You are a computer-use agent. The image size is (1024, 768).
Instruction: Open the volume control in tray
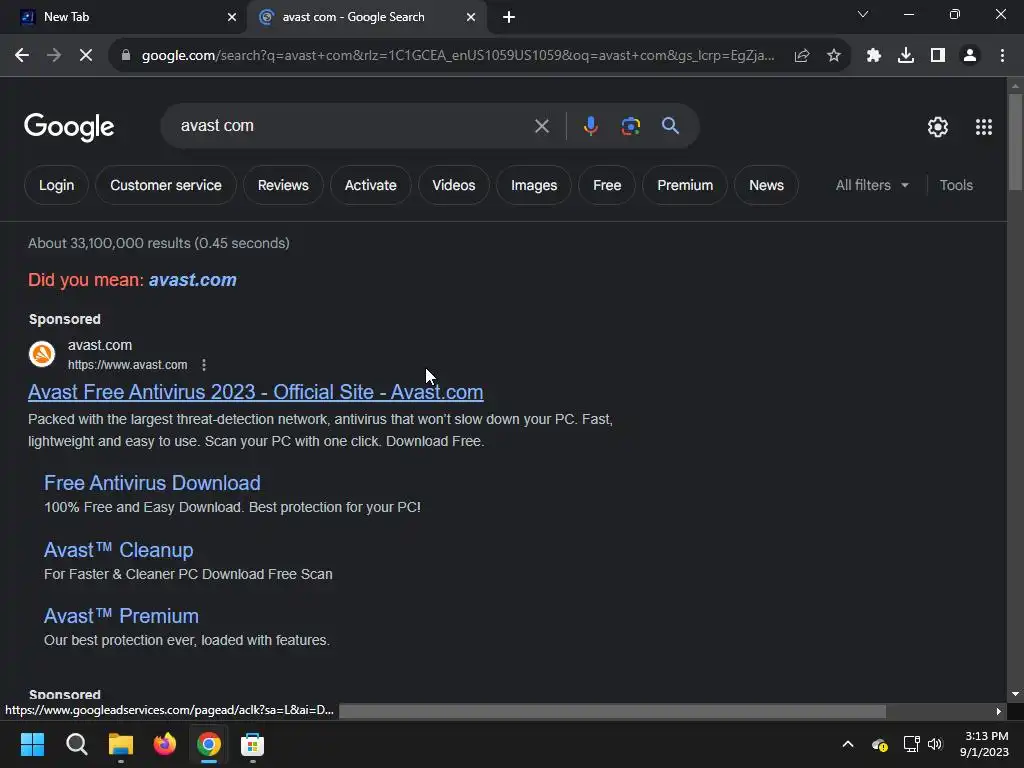(x=935, y=744)
